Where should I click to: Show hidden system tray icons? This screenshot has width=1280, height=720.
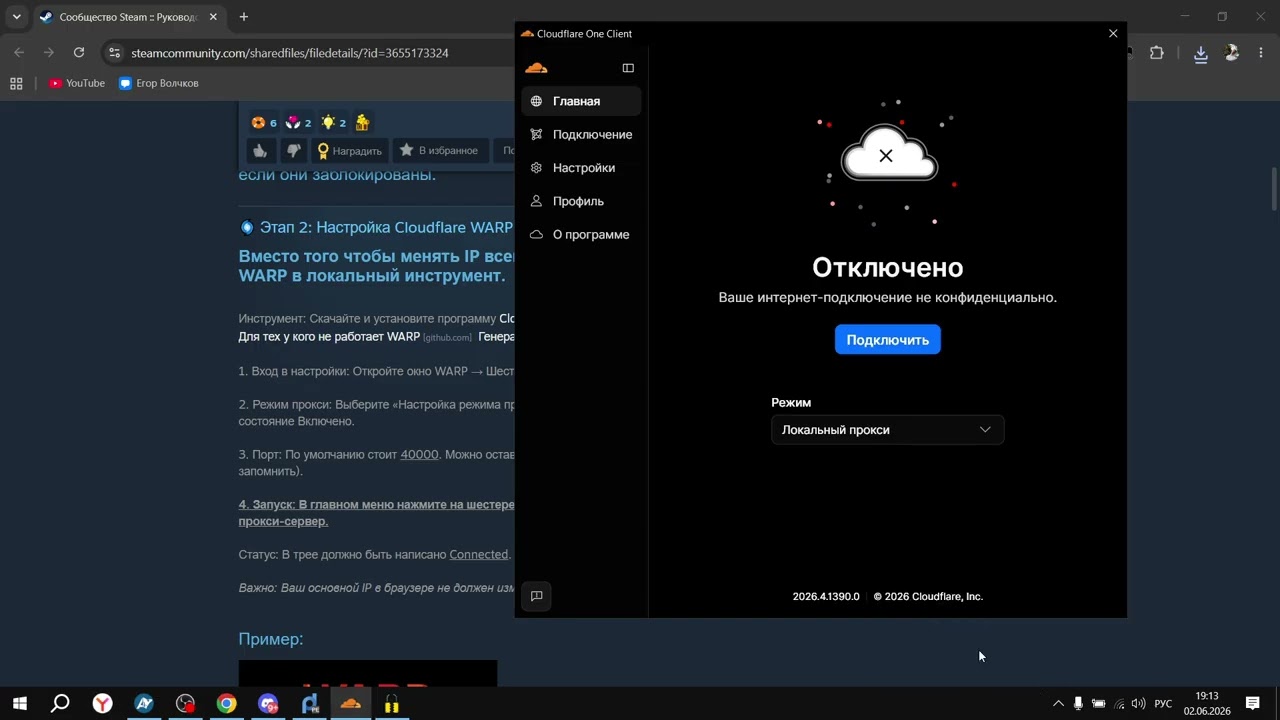tap(1058, 704)
